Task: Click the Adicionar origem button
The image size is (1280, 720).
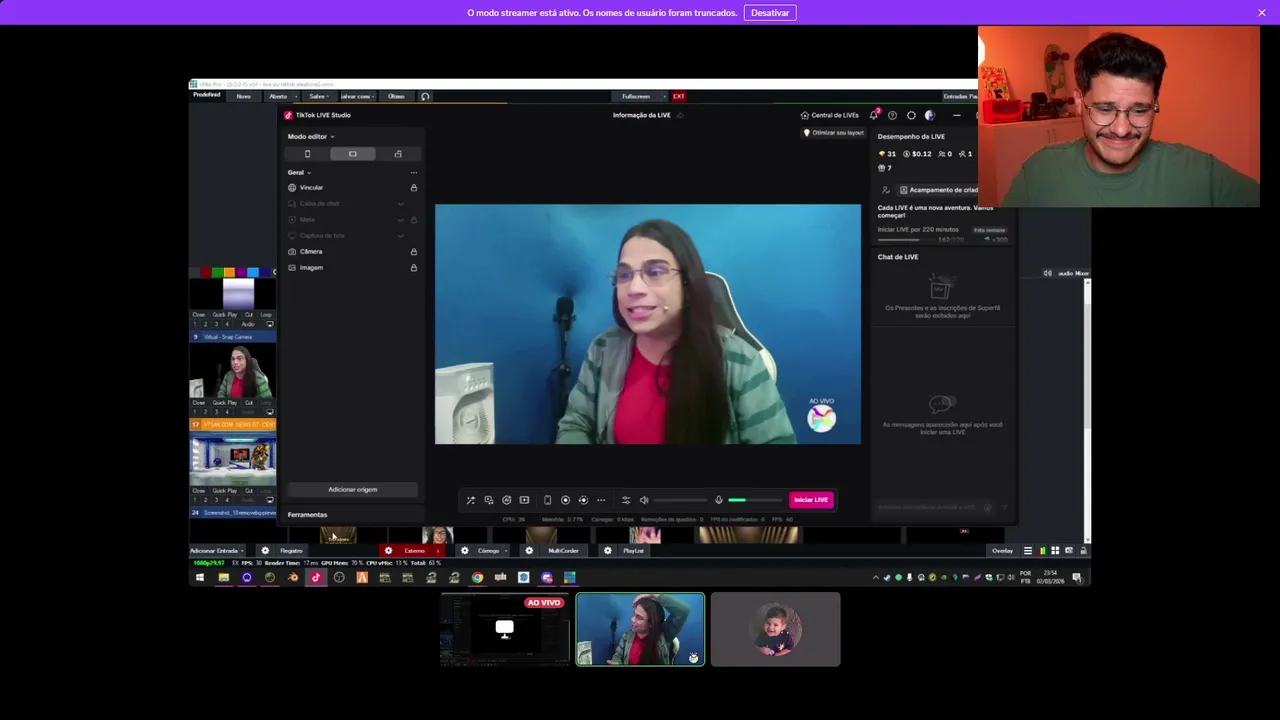Action: coord(352,490)
